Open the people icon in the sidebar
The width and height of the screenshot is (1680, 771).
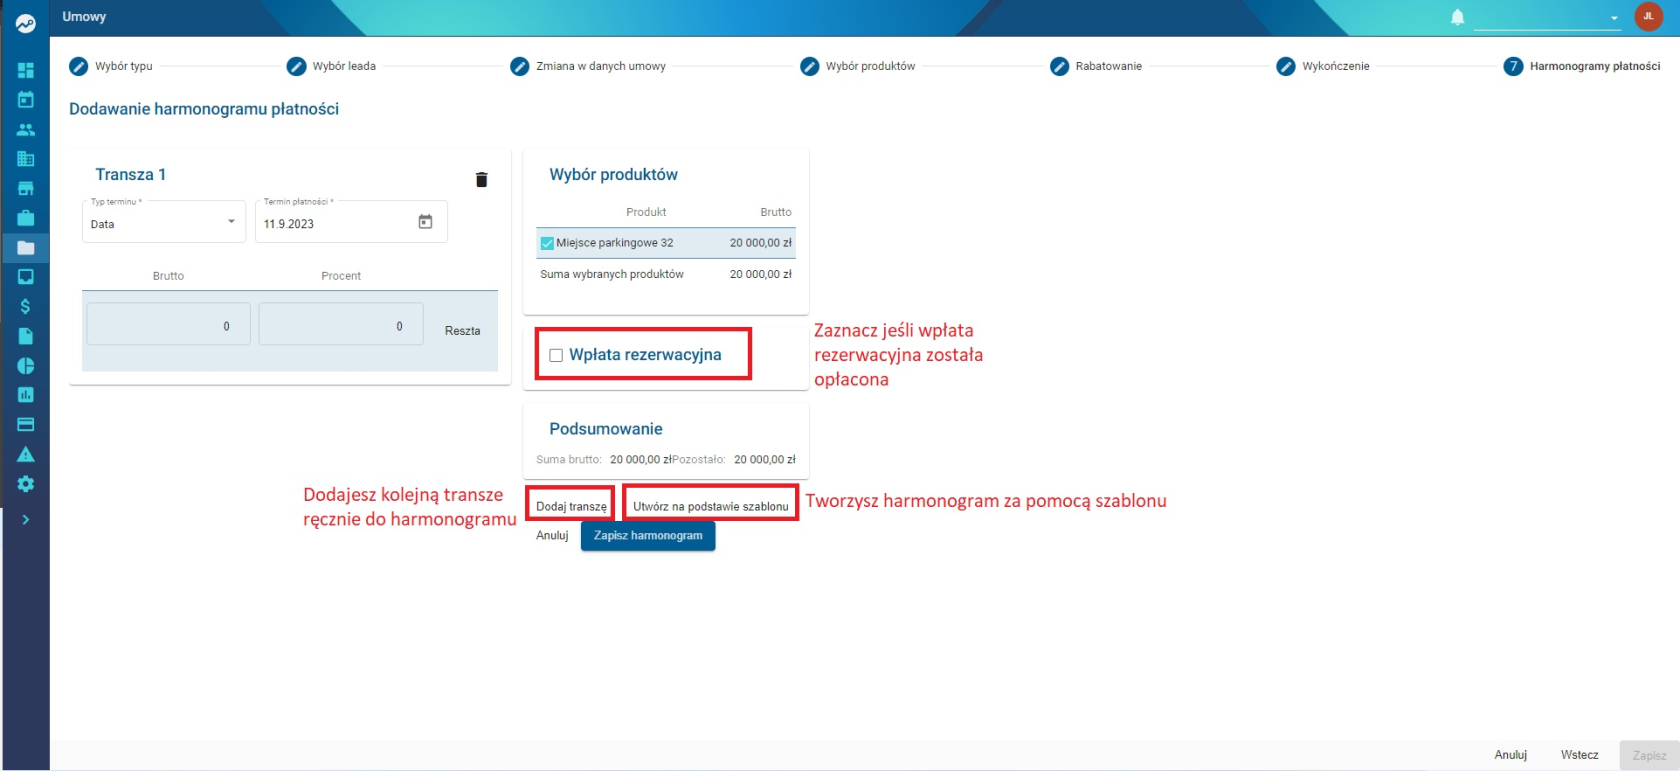click(26, 129)
